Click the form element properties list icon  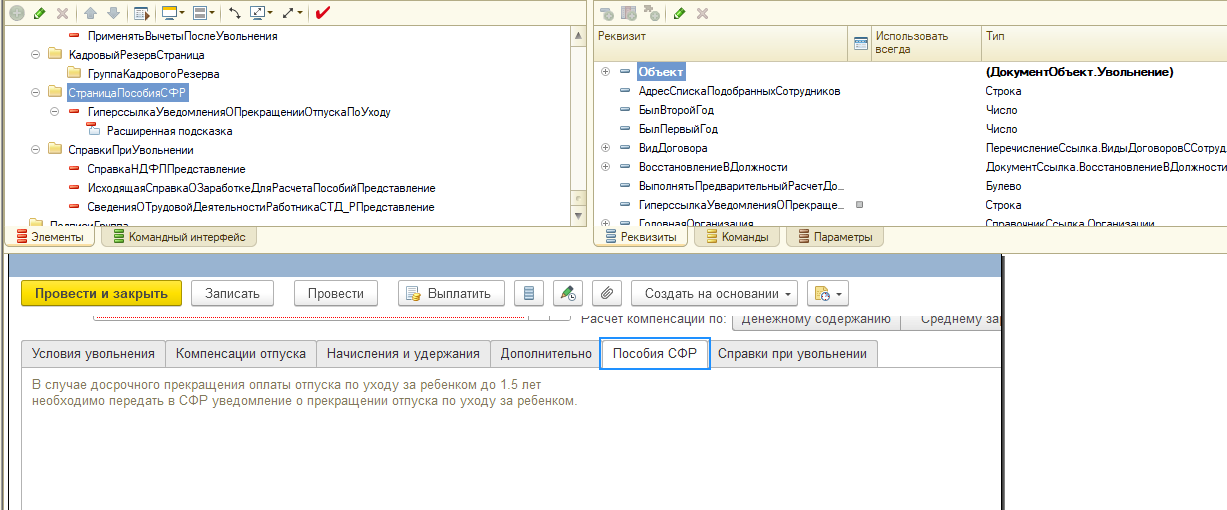[141, 13]
